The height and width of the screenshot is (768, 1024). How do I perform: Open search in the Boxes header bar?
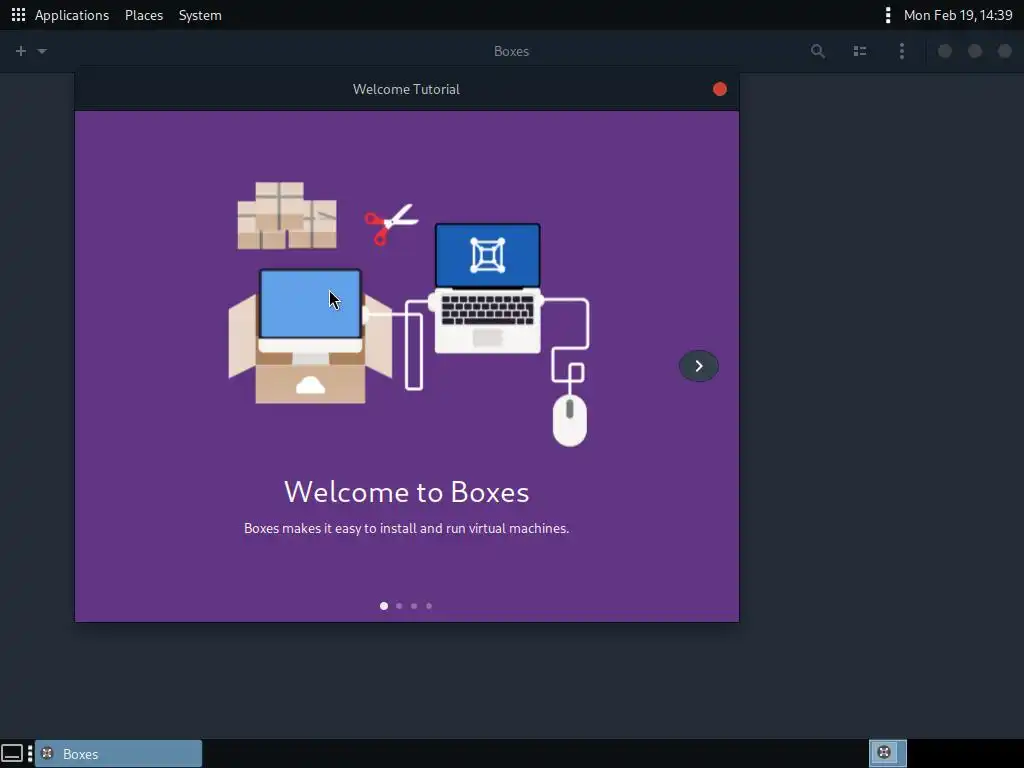tap(818, 51)
